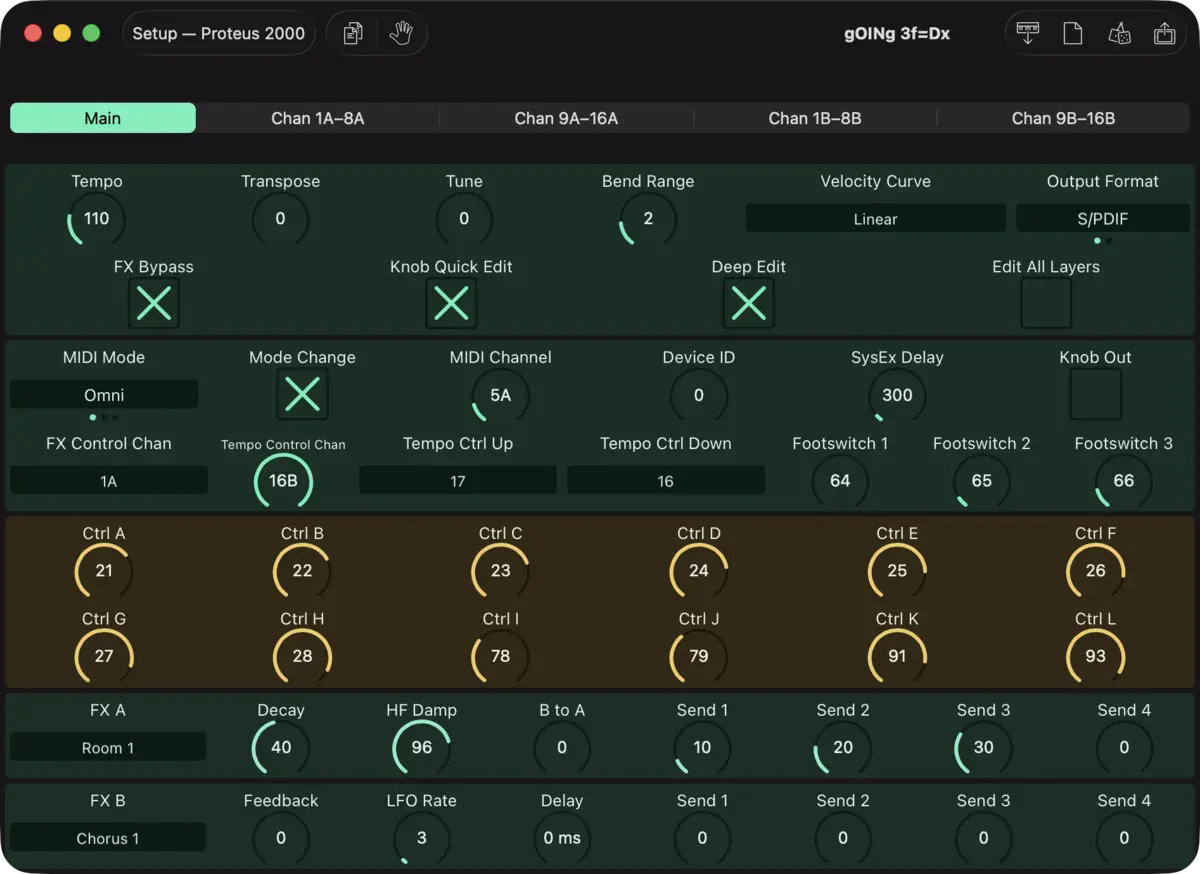Click the B to A knob
The height and width of the screenshot is (874, 1200).
click(x=562, y=748)
